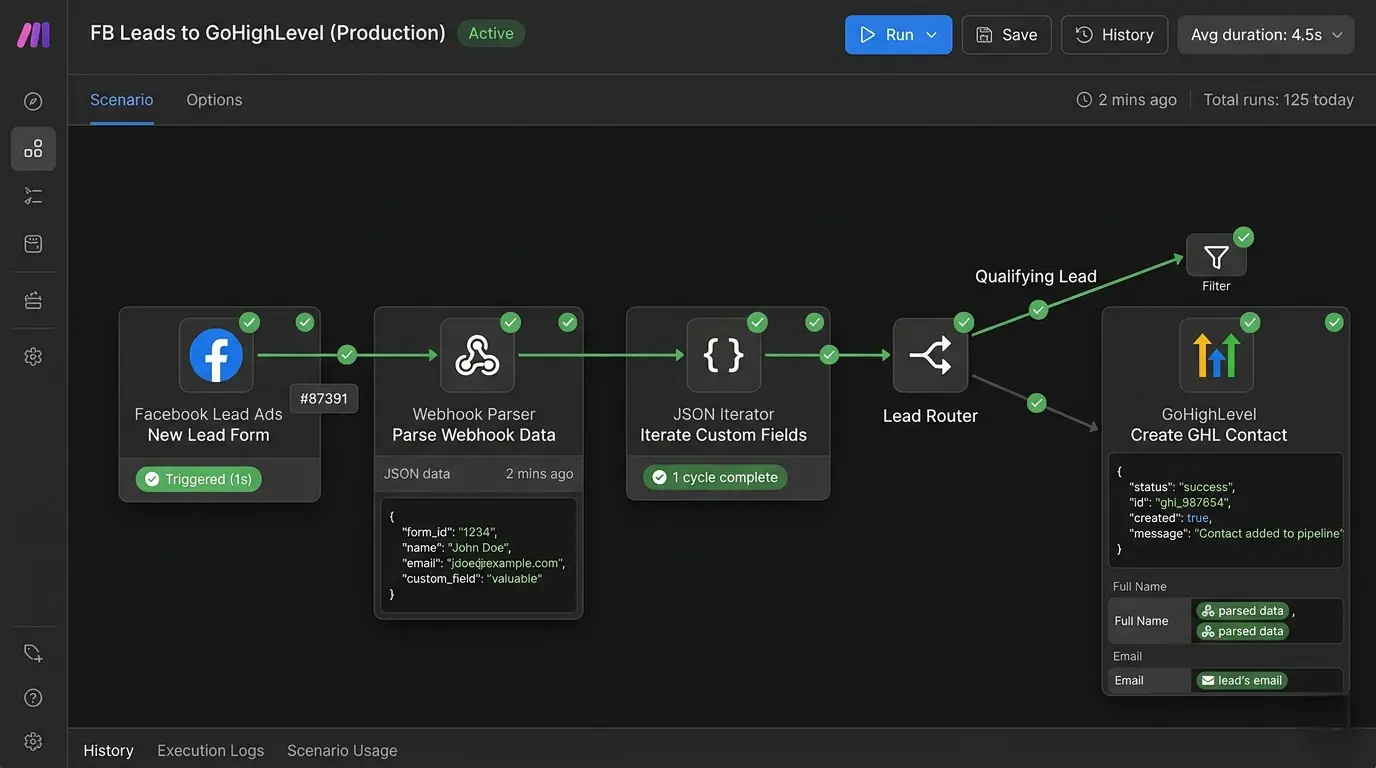Click the Total runs: 125 today text
The width and height of the screenshot is (1376, 768).
(1278, 100)
